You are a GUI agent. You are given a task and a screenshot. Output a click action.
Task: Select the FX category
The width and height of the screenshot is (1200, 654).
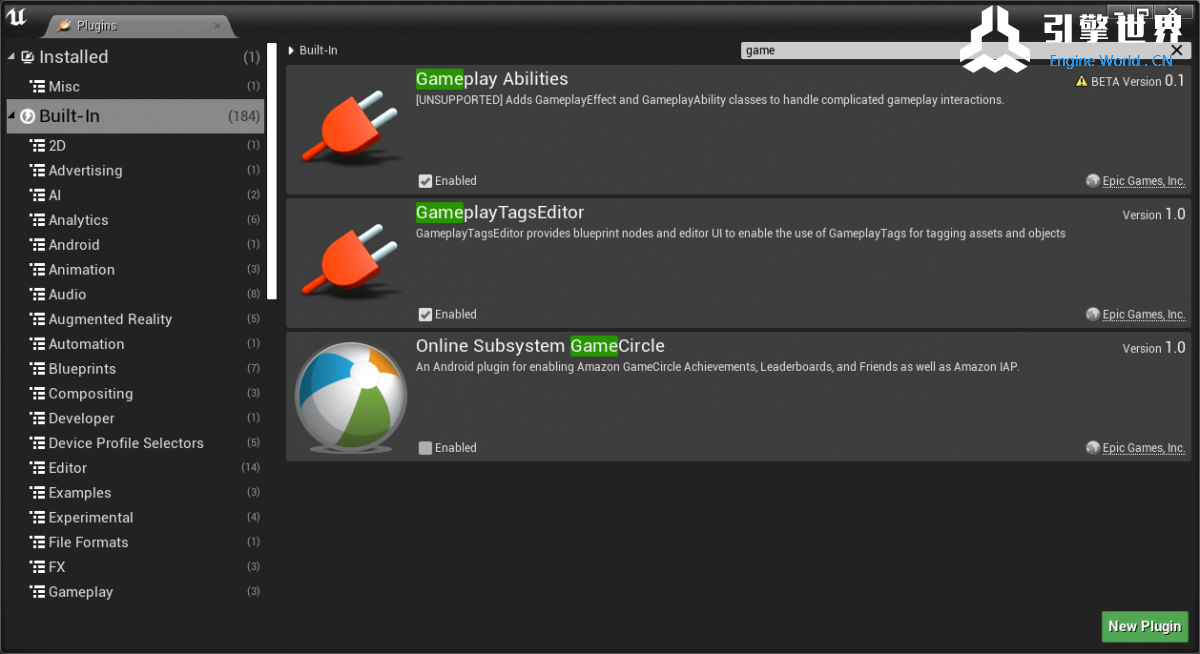pyautogui.click(x=135, y=567)
